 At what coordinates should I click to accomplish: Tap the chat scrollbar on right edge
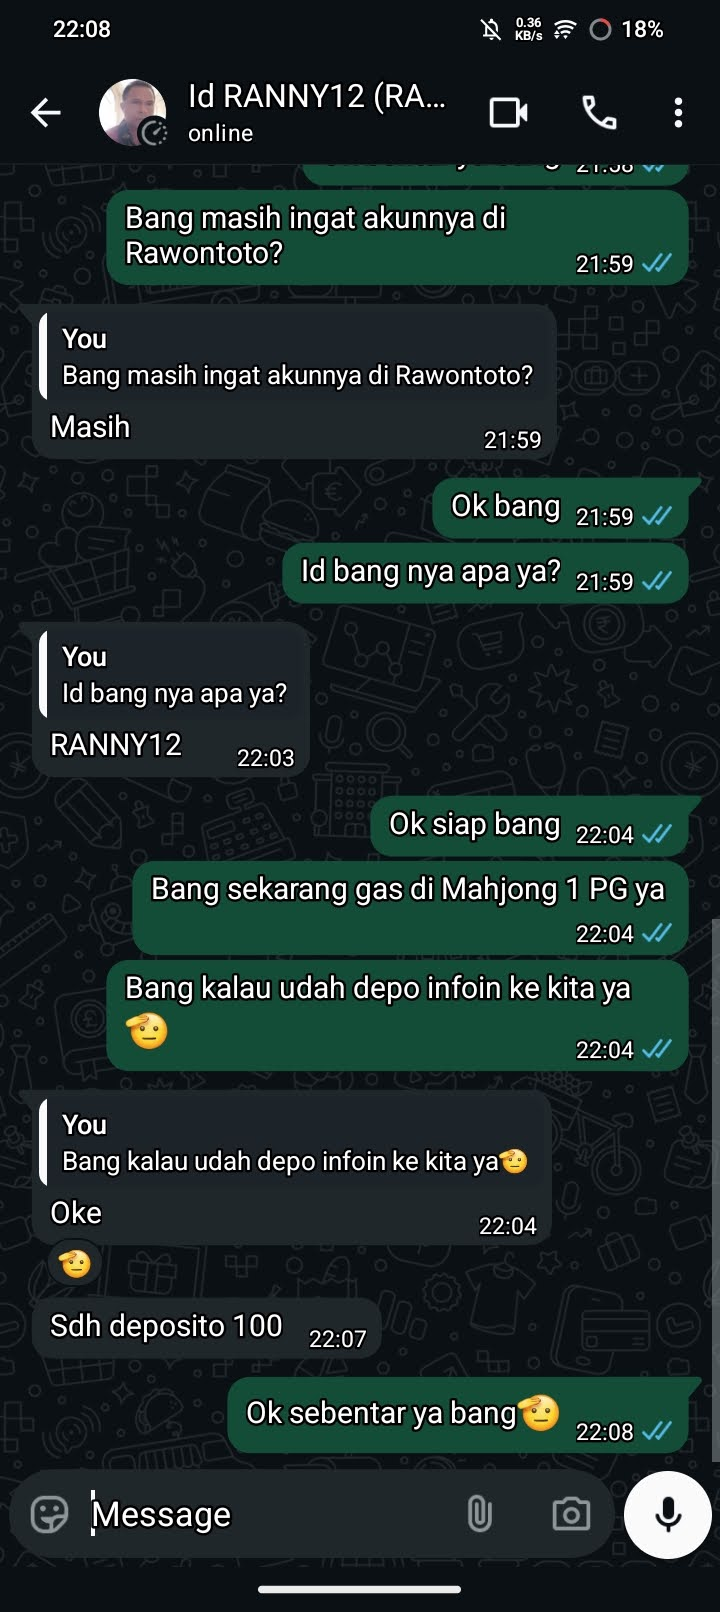[714, 1190]
